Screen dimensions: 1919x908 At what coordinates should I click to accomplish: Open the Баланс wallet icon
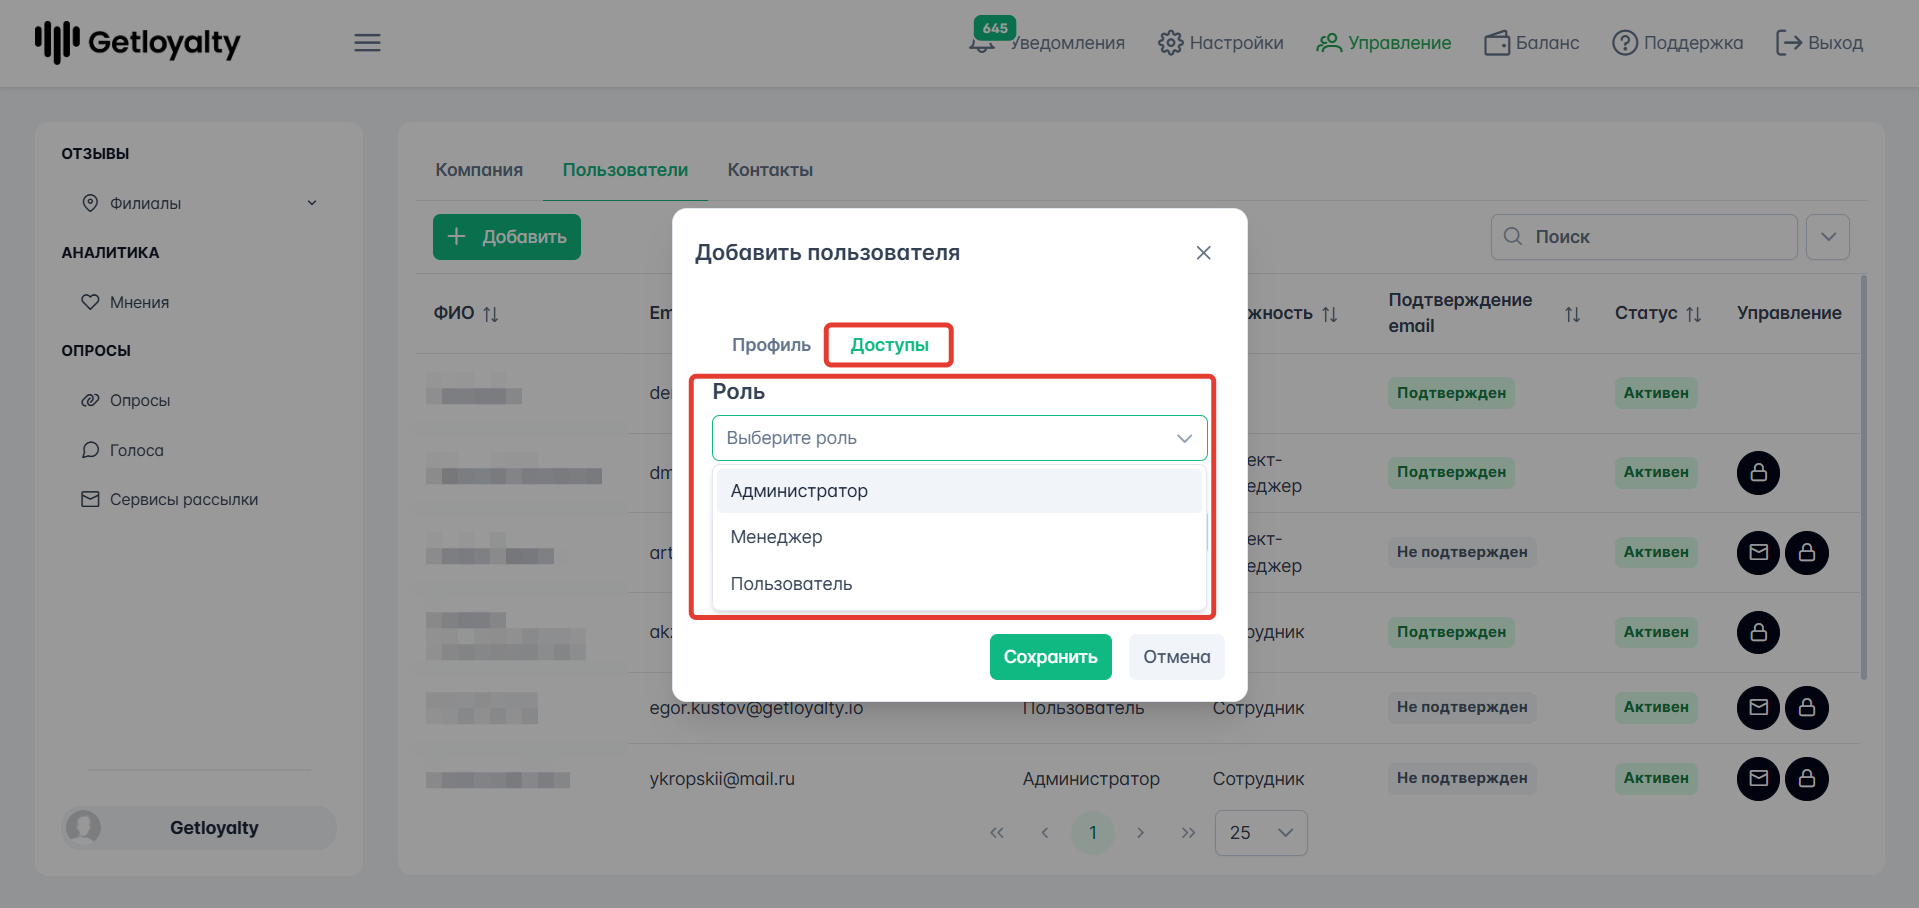click(1497, 43)
